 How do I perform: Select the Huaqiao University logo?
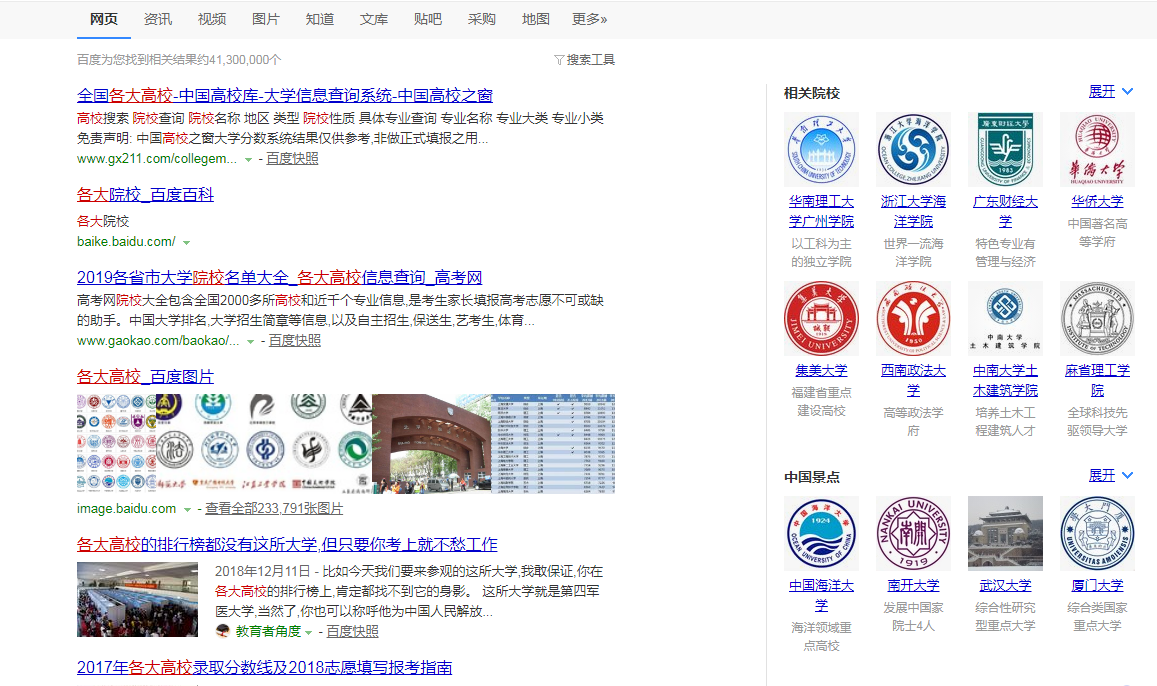point(1097,150)
